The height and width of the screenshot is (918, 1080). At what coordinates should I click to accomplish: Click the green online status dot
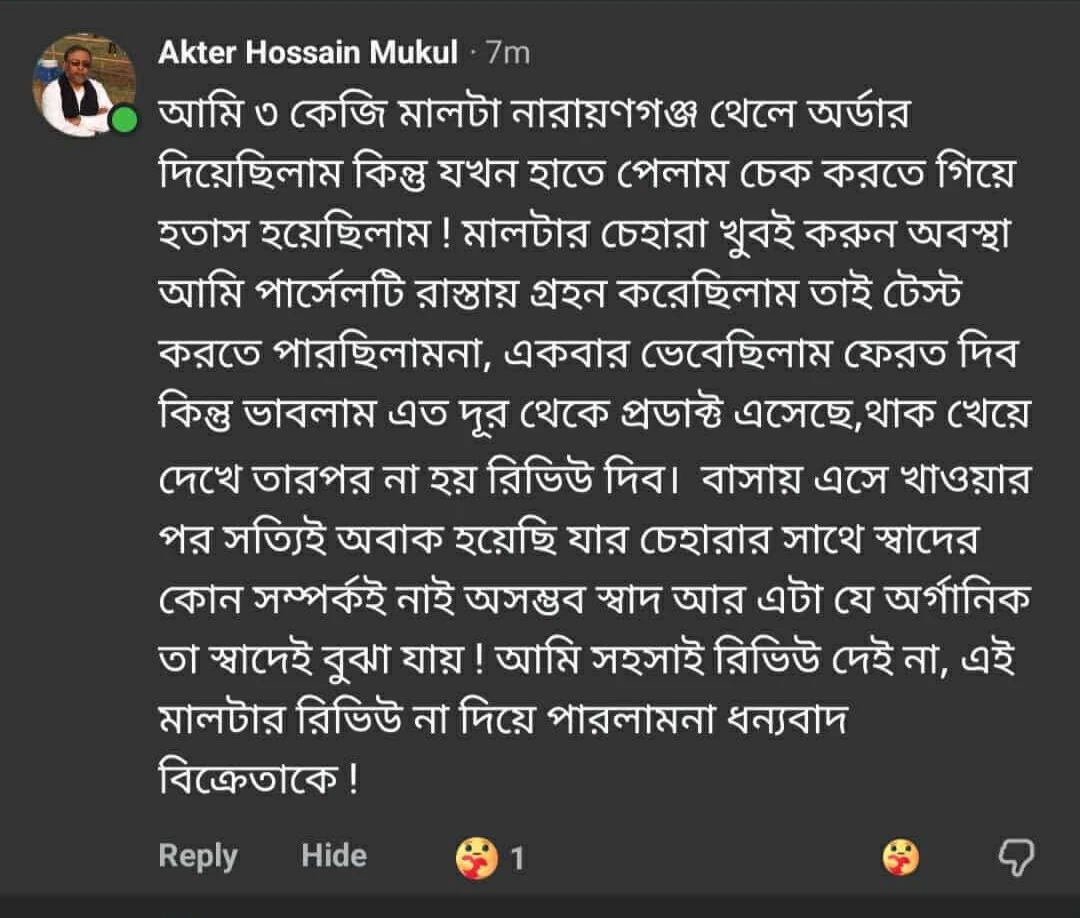[124, 122]
